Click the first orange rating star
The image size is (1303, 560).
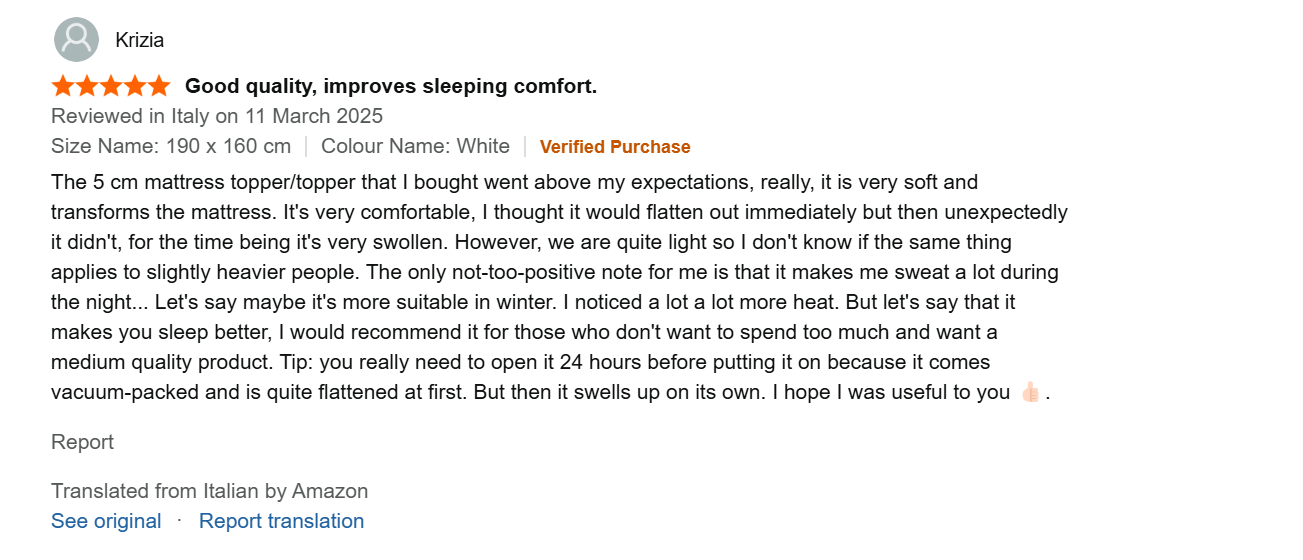click(63, 86)
